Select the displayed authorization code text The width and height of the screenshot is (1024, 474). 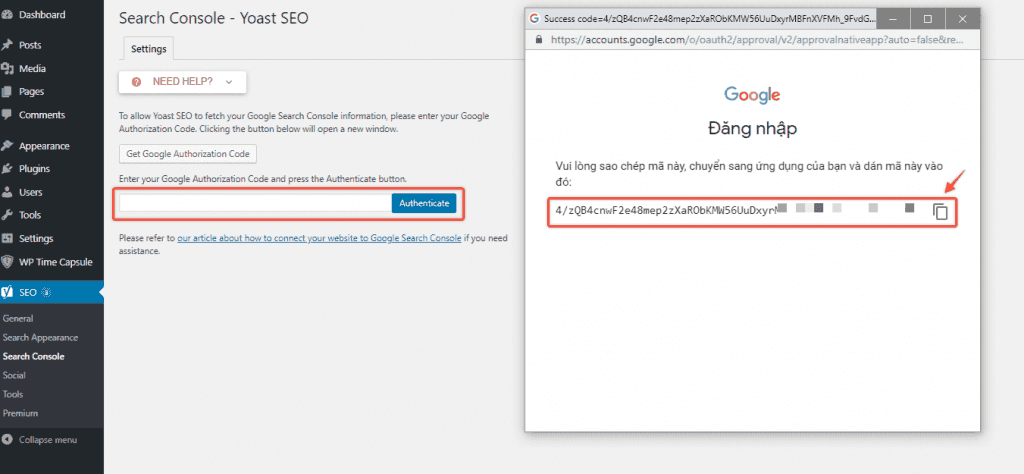click(x=666, y=210)
